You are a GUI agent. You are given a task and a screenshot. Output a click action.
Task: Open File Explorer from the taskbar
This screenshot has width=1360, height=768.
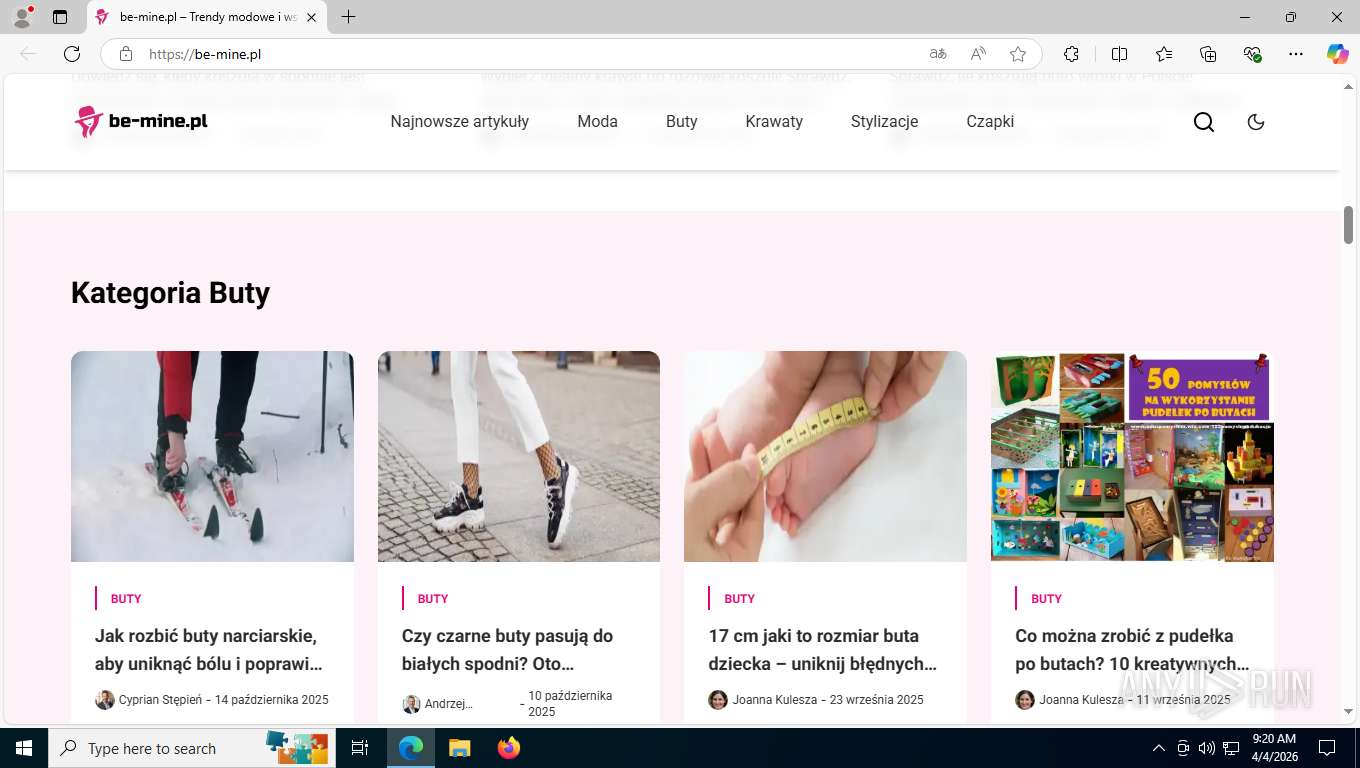click(459, 748)
